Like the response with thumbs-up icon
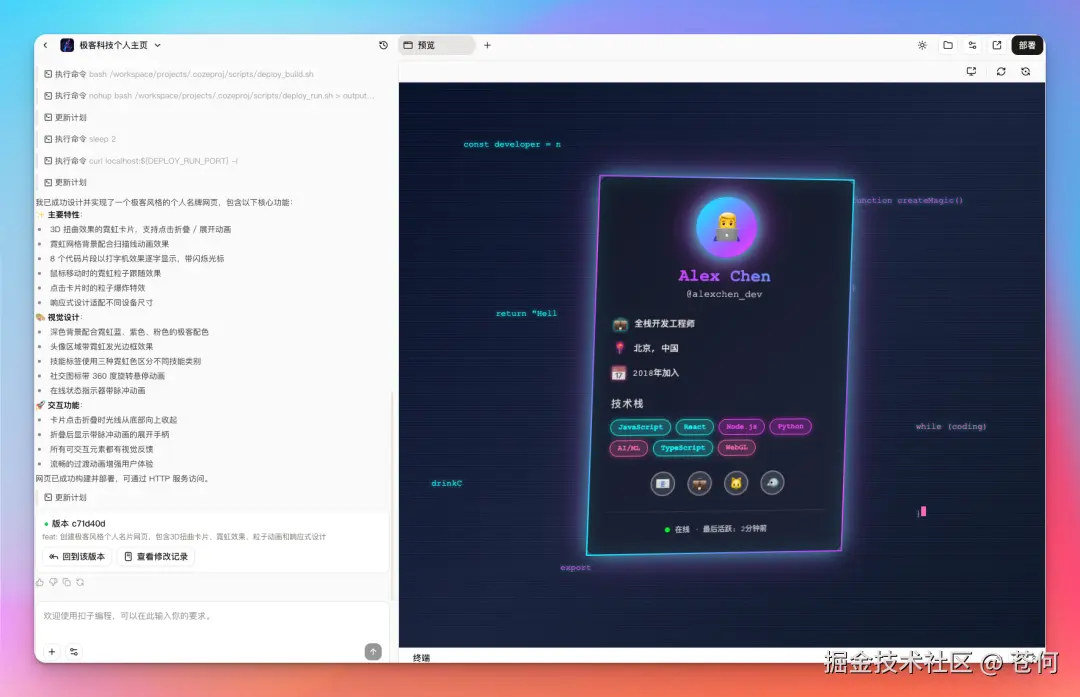The height and width of the screenshot is (697, 1080). pos(40,582)
